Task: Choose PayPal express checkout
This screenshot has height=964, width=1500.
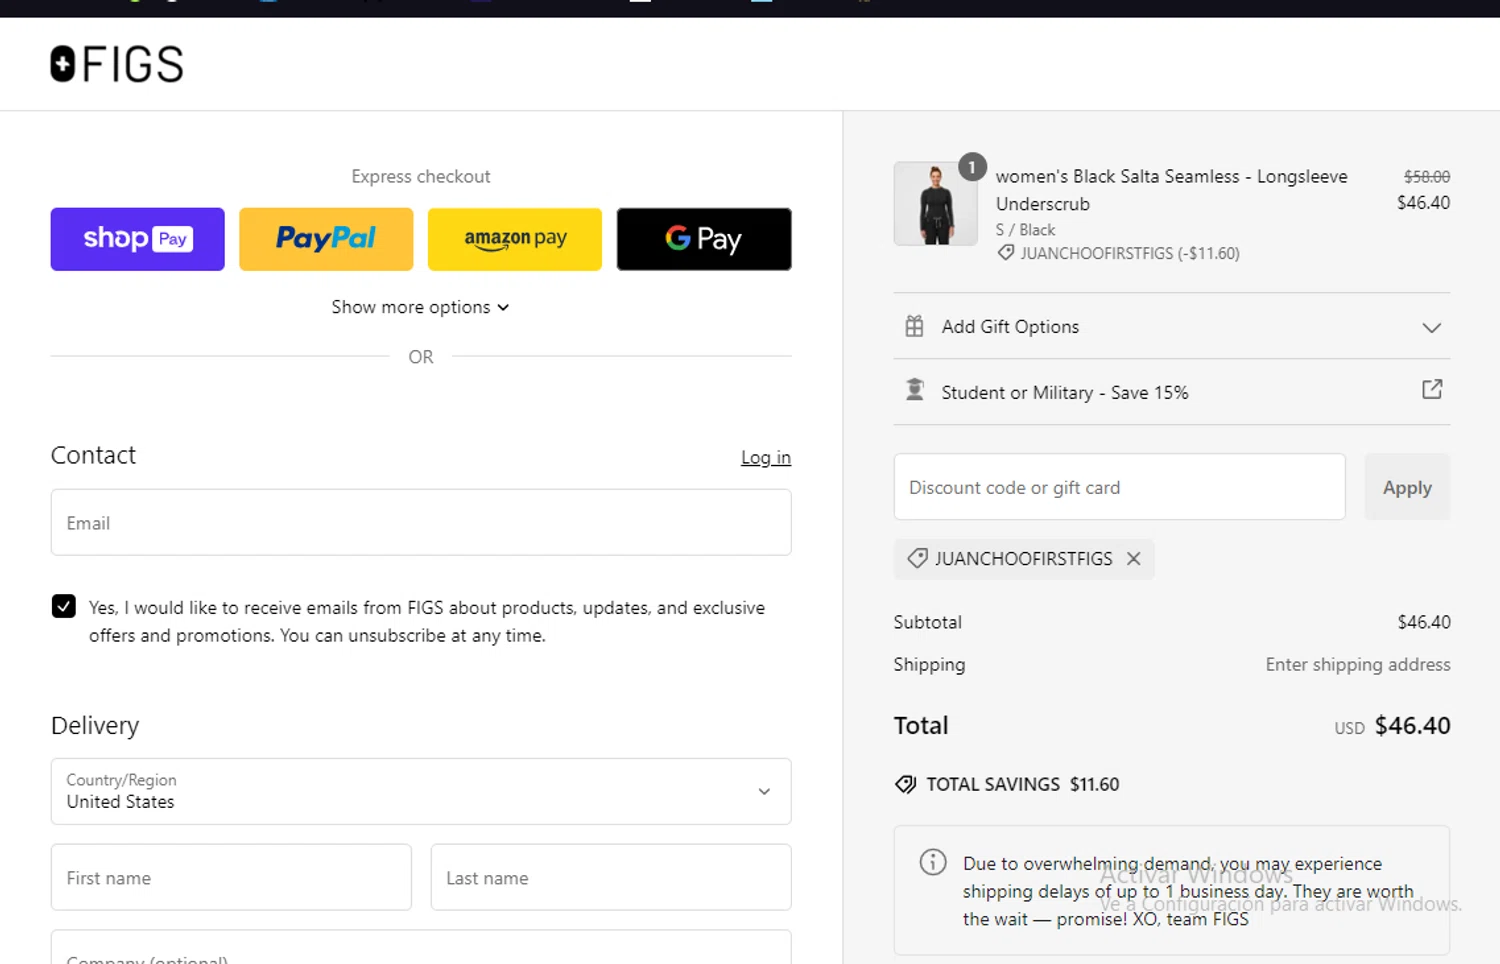Action: [x=326, y=239]
